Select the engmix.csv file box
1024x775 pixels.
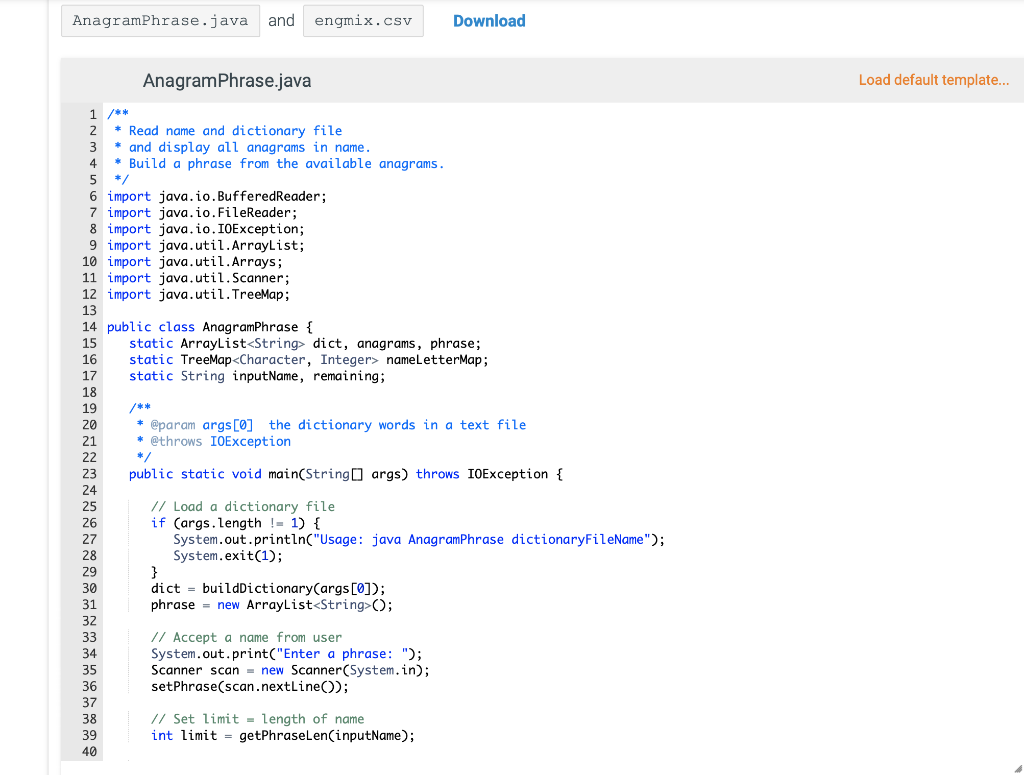(363, 21)
